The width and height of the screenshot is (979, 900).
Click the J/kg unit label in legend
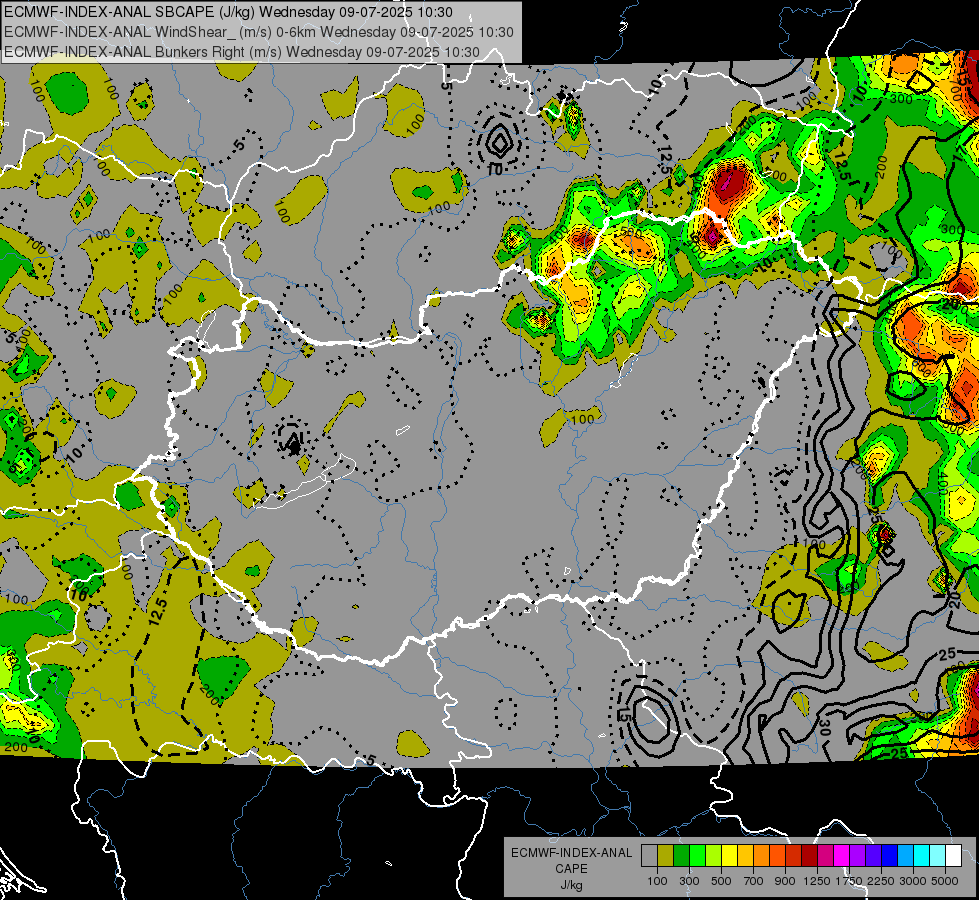coord(571,885)
